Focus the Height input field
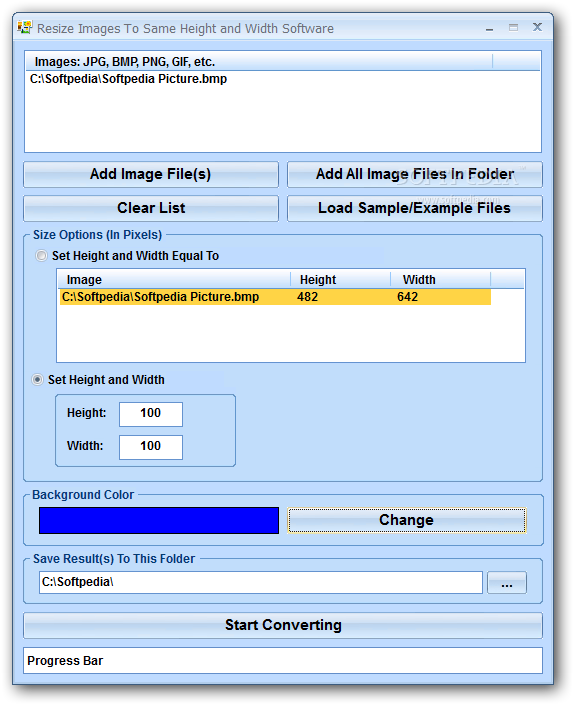This screenshot has height=705, width=574. (151, 414)
